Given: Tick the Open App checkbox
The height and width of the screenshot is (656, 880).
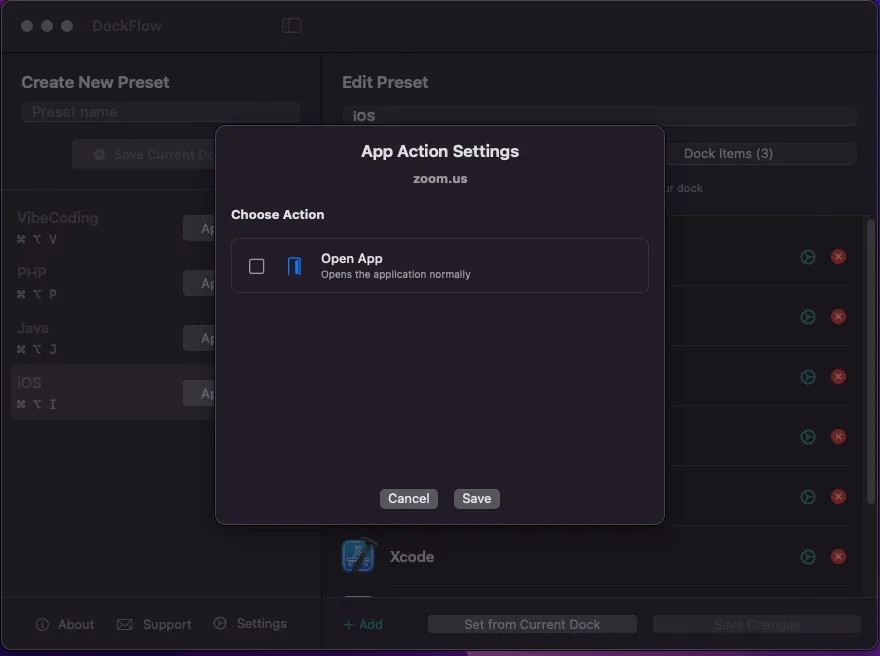Looking at the screenshot, I should point(256,266).
